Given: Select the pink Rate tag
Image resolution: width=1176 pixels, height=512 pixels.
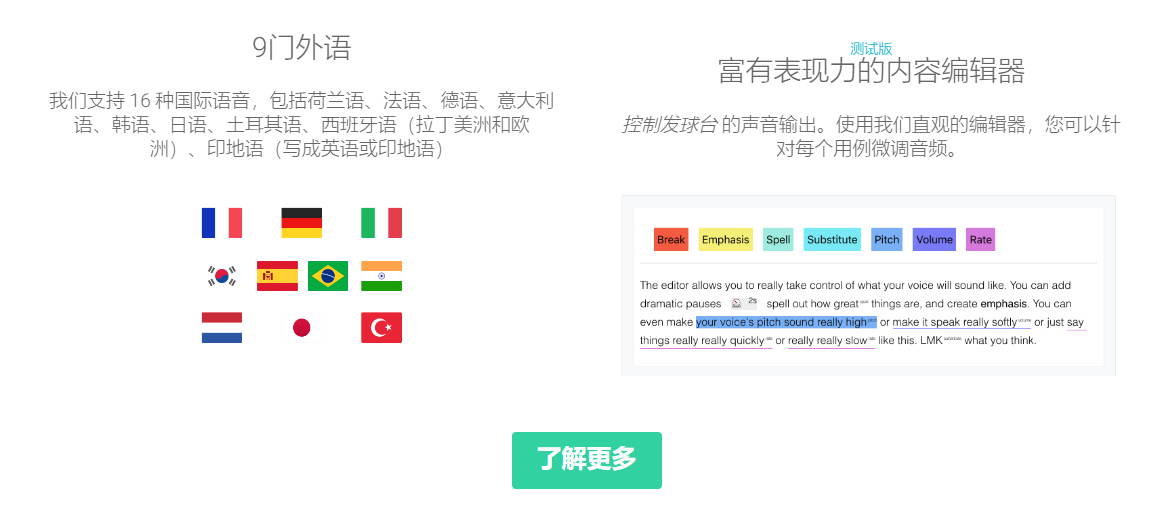Looking at the screenshot, I should pos(980,239).
